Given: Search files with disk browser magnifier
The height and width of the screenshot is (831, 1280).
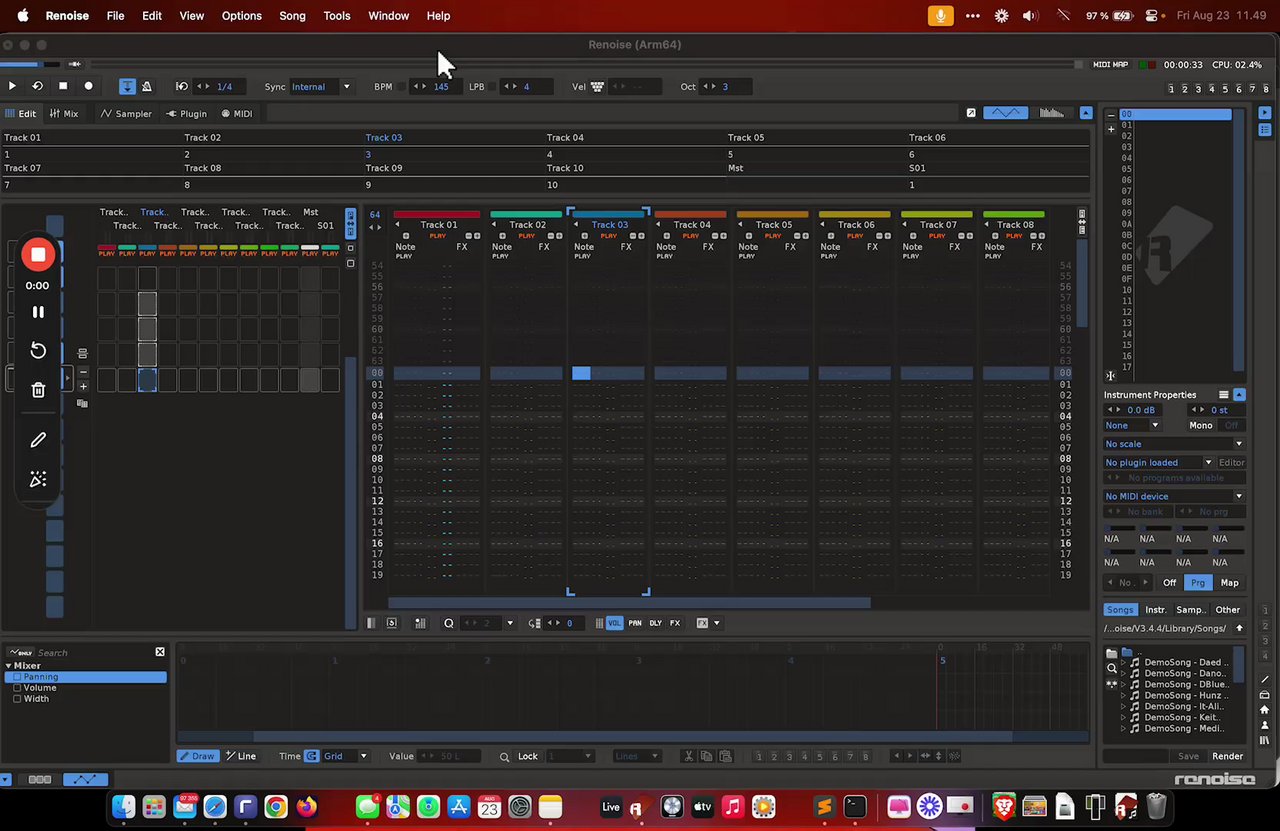Looking at the screenshot, I should pyautogui.click(x=1112, y=668).
